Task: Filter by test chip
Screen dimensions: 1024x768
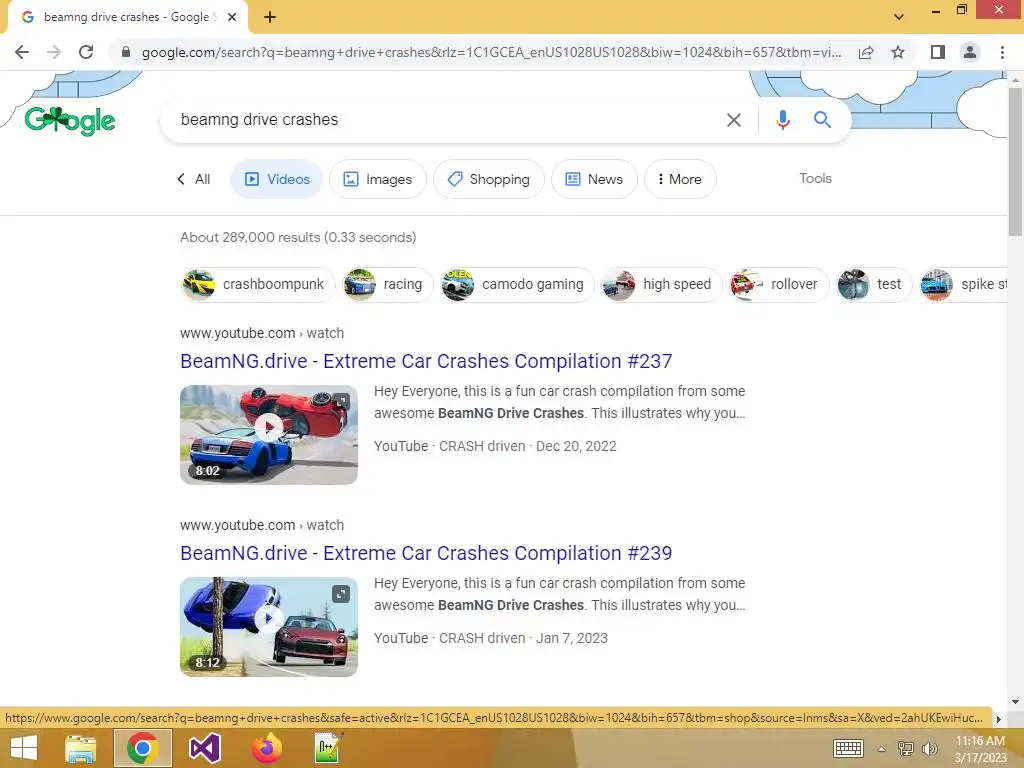Action: [x=873, y=284]
